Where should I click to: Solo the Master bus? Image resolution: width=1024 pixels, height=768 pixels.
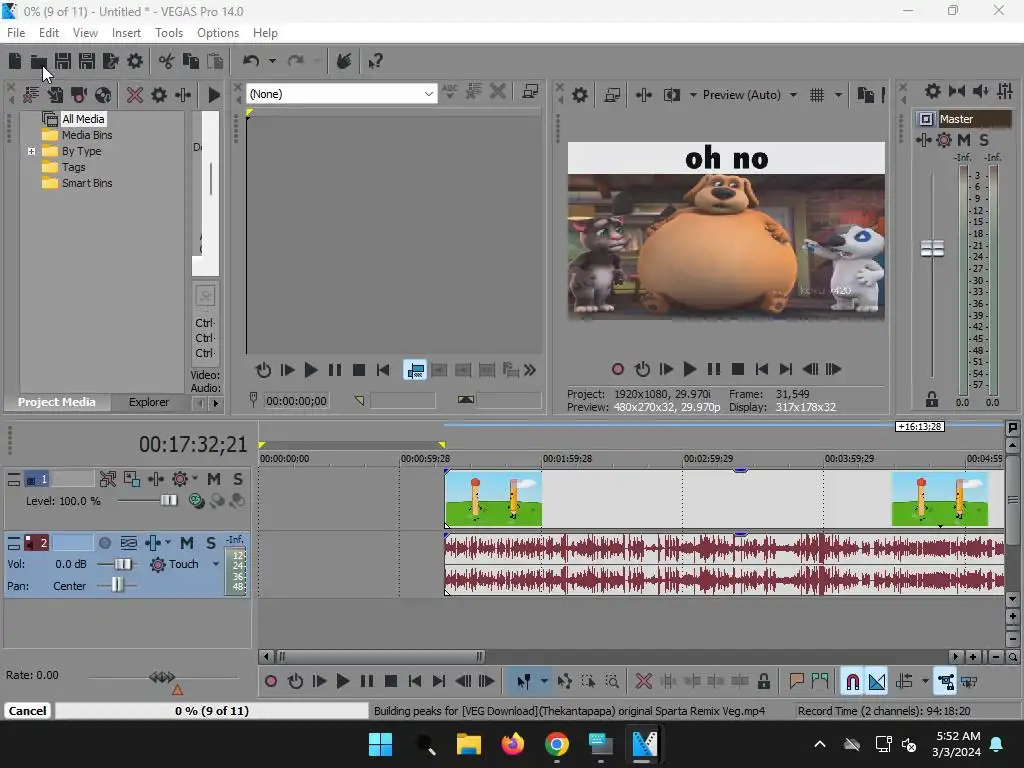tap(984, 140)
